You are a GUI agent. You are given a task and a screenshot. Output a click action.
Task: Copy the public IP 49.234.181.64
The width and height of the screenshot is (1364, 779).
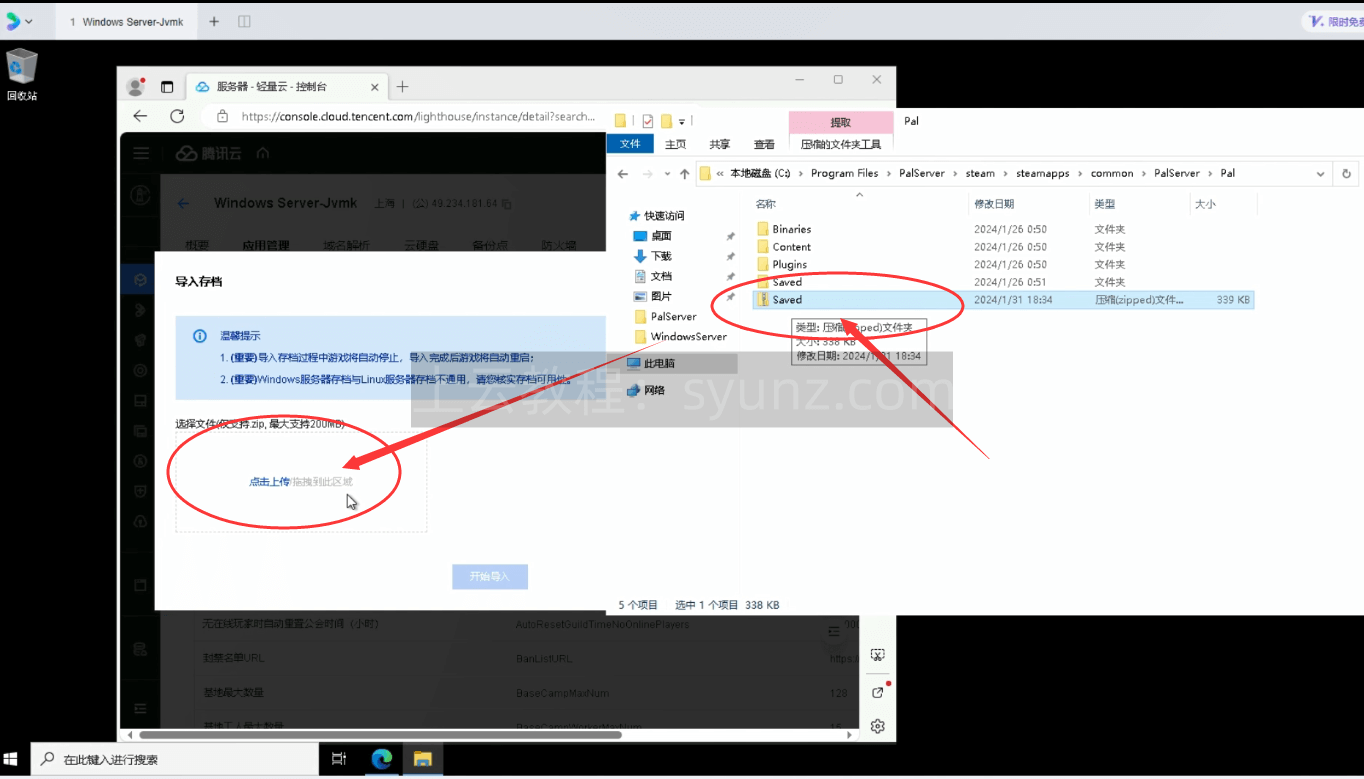(507, 204)
